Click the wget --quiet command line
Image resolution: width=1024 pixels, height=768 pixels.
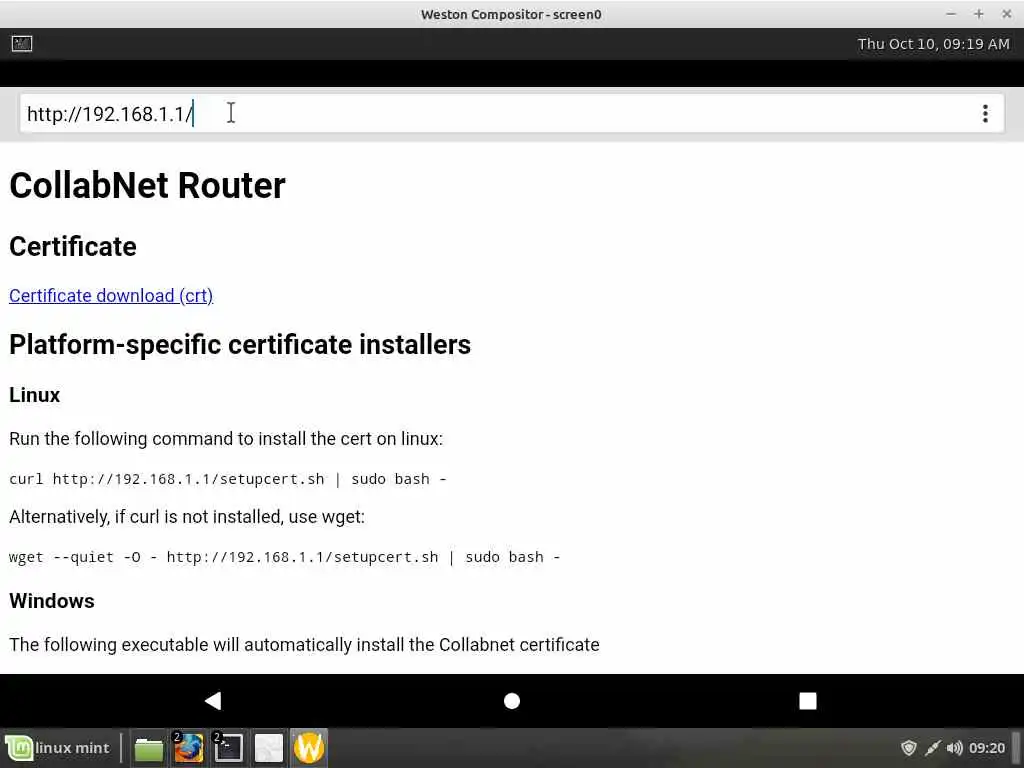tap(285, 557)
